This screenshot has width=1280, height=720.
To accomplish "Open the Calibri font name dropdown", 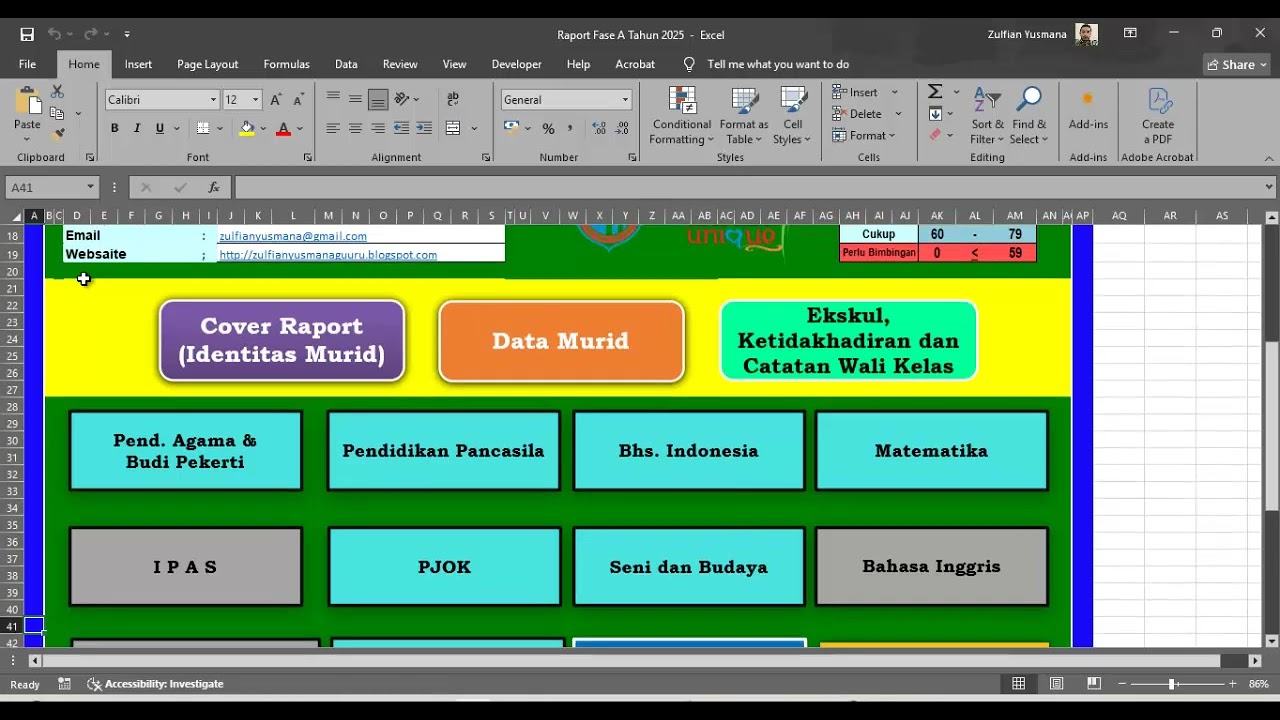I will click(x=212, y=100).
